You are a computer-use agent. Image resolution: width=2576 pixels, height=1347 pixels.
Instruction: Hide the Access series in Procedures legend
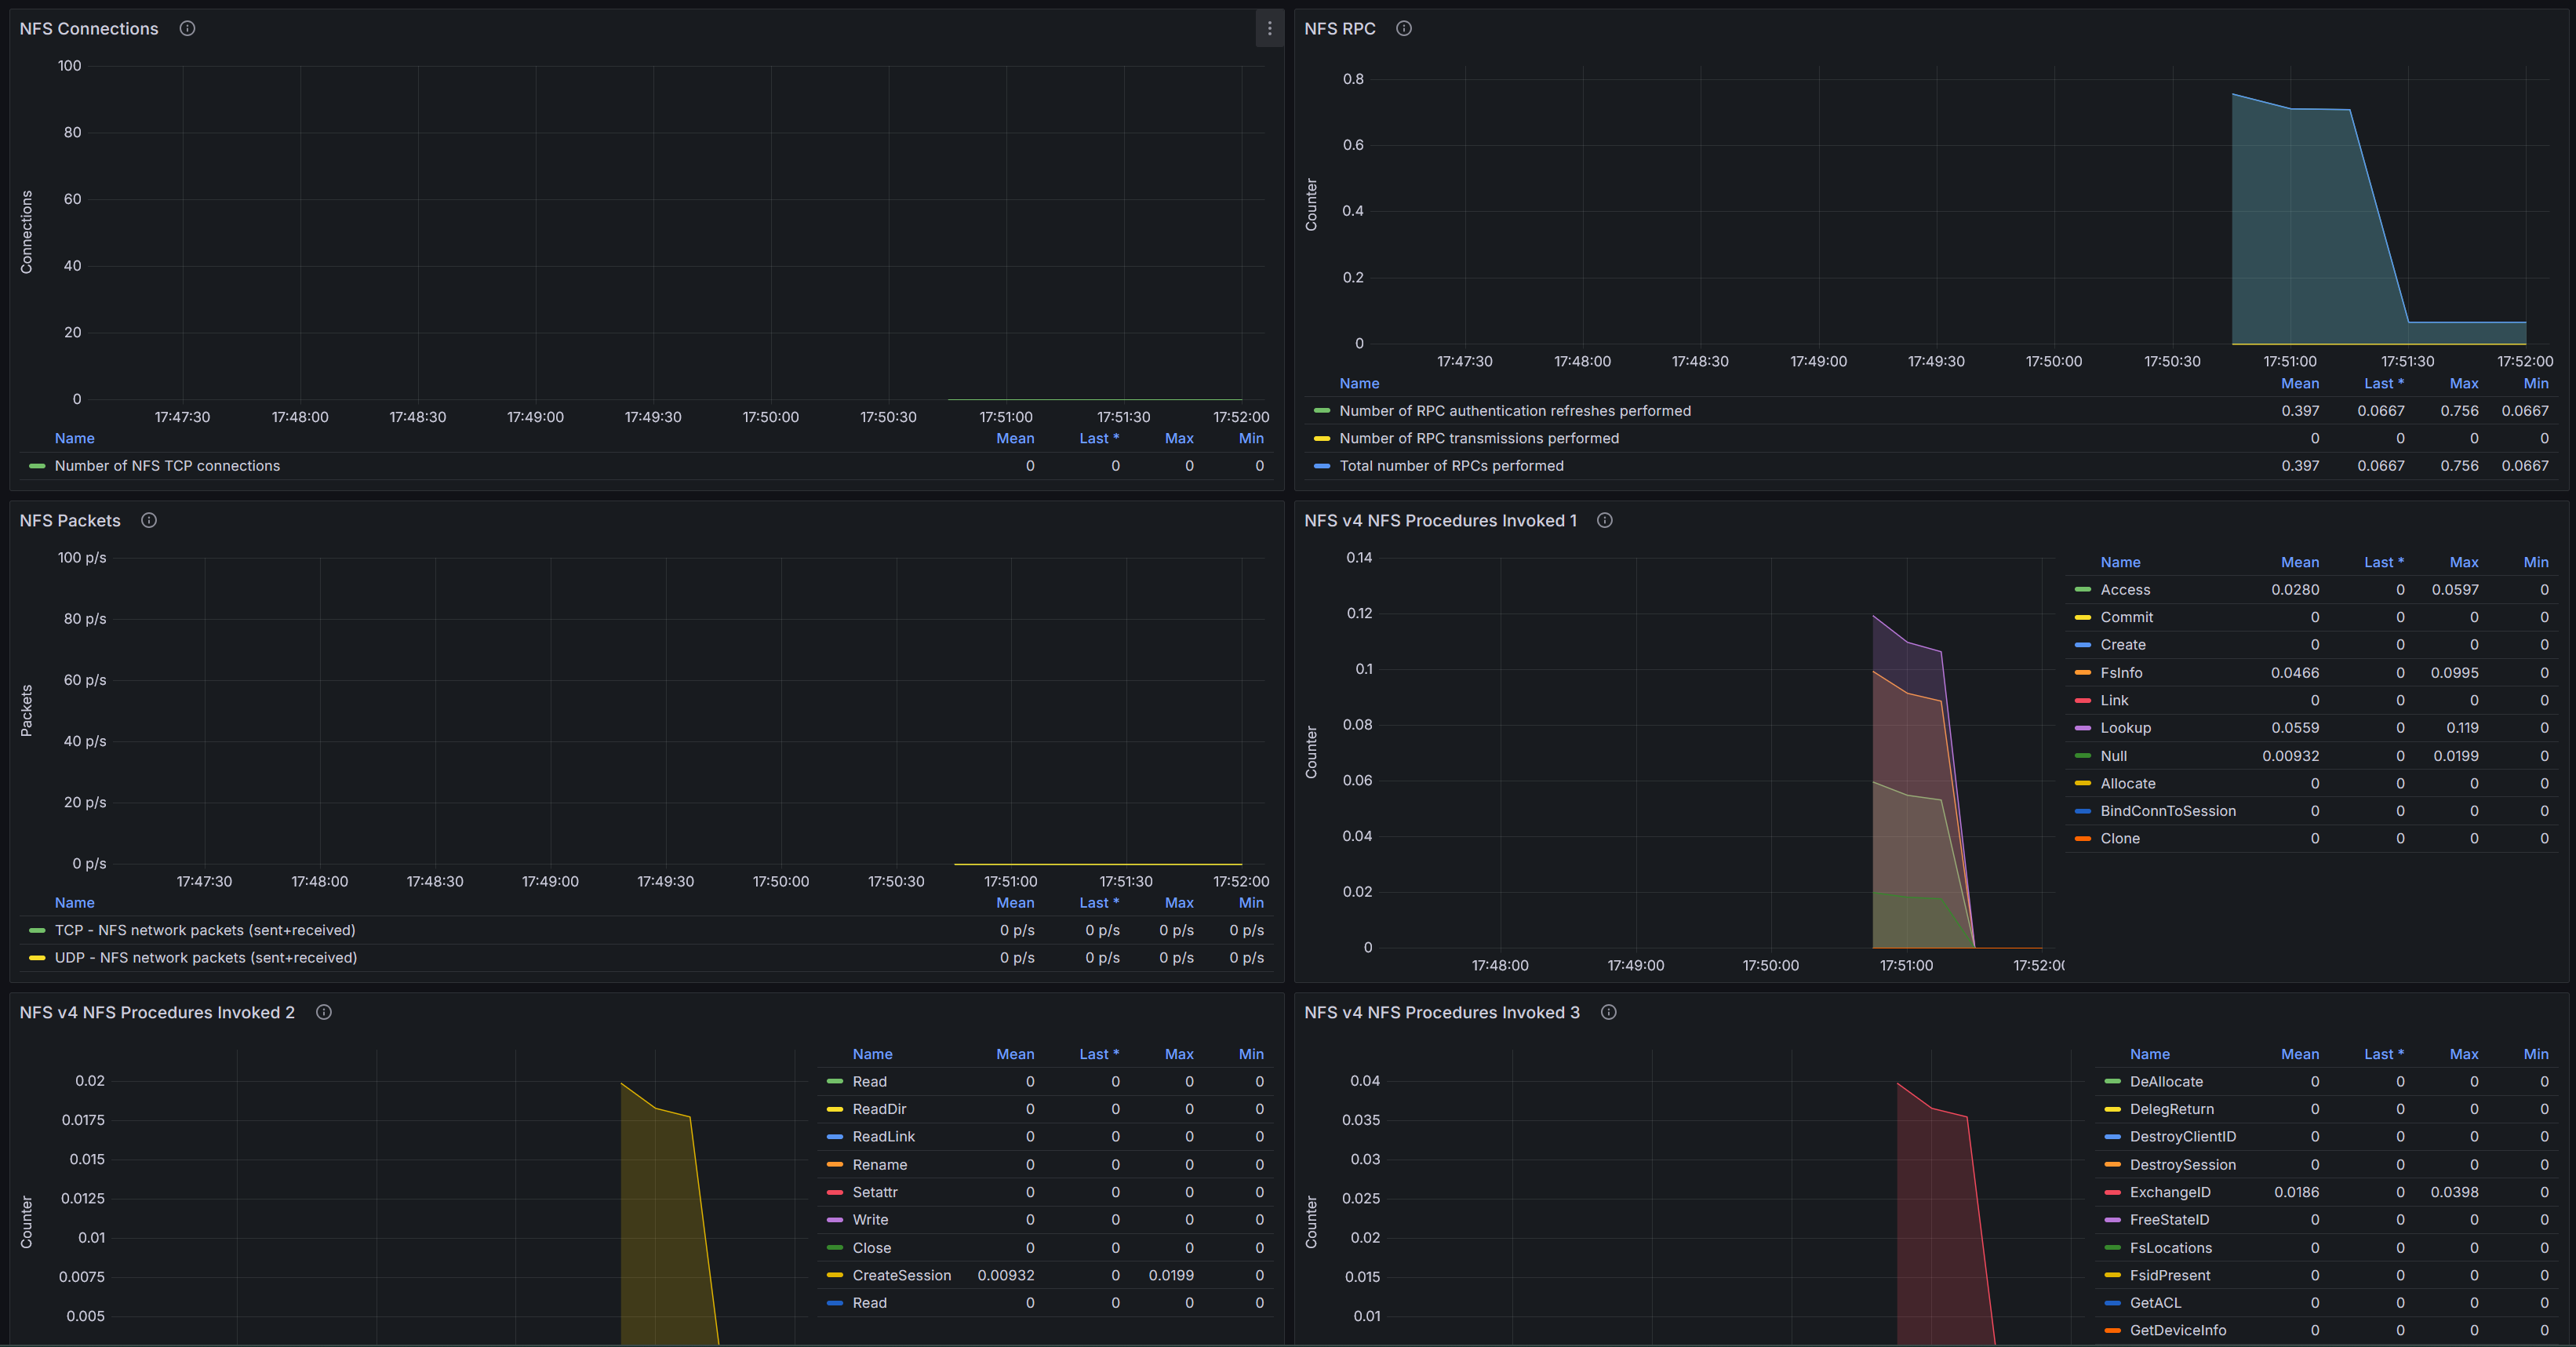[x=2125, y=589]
